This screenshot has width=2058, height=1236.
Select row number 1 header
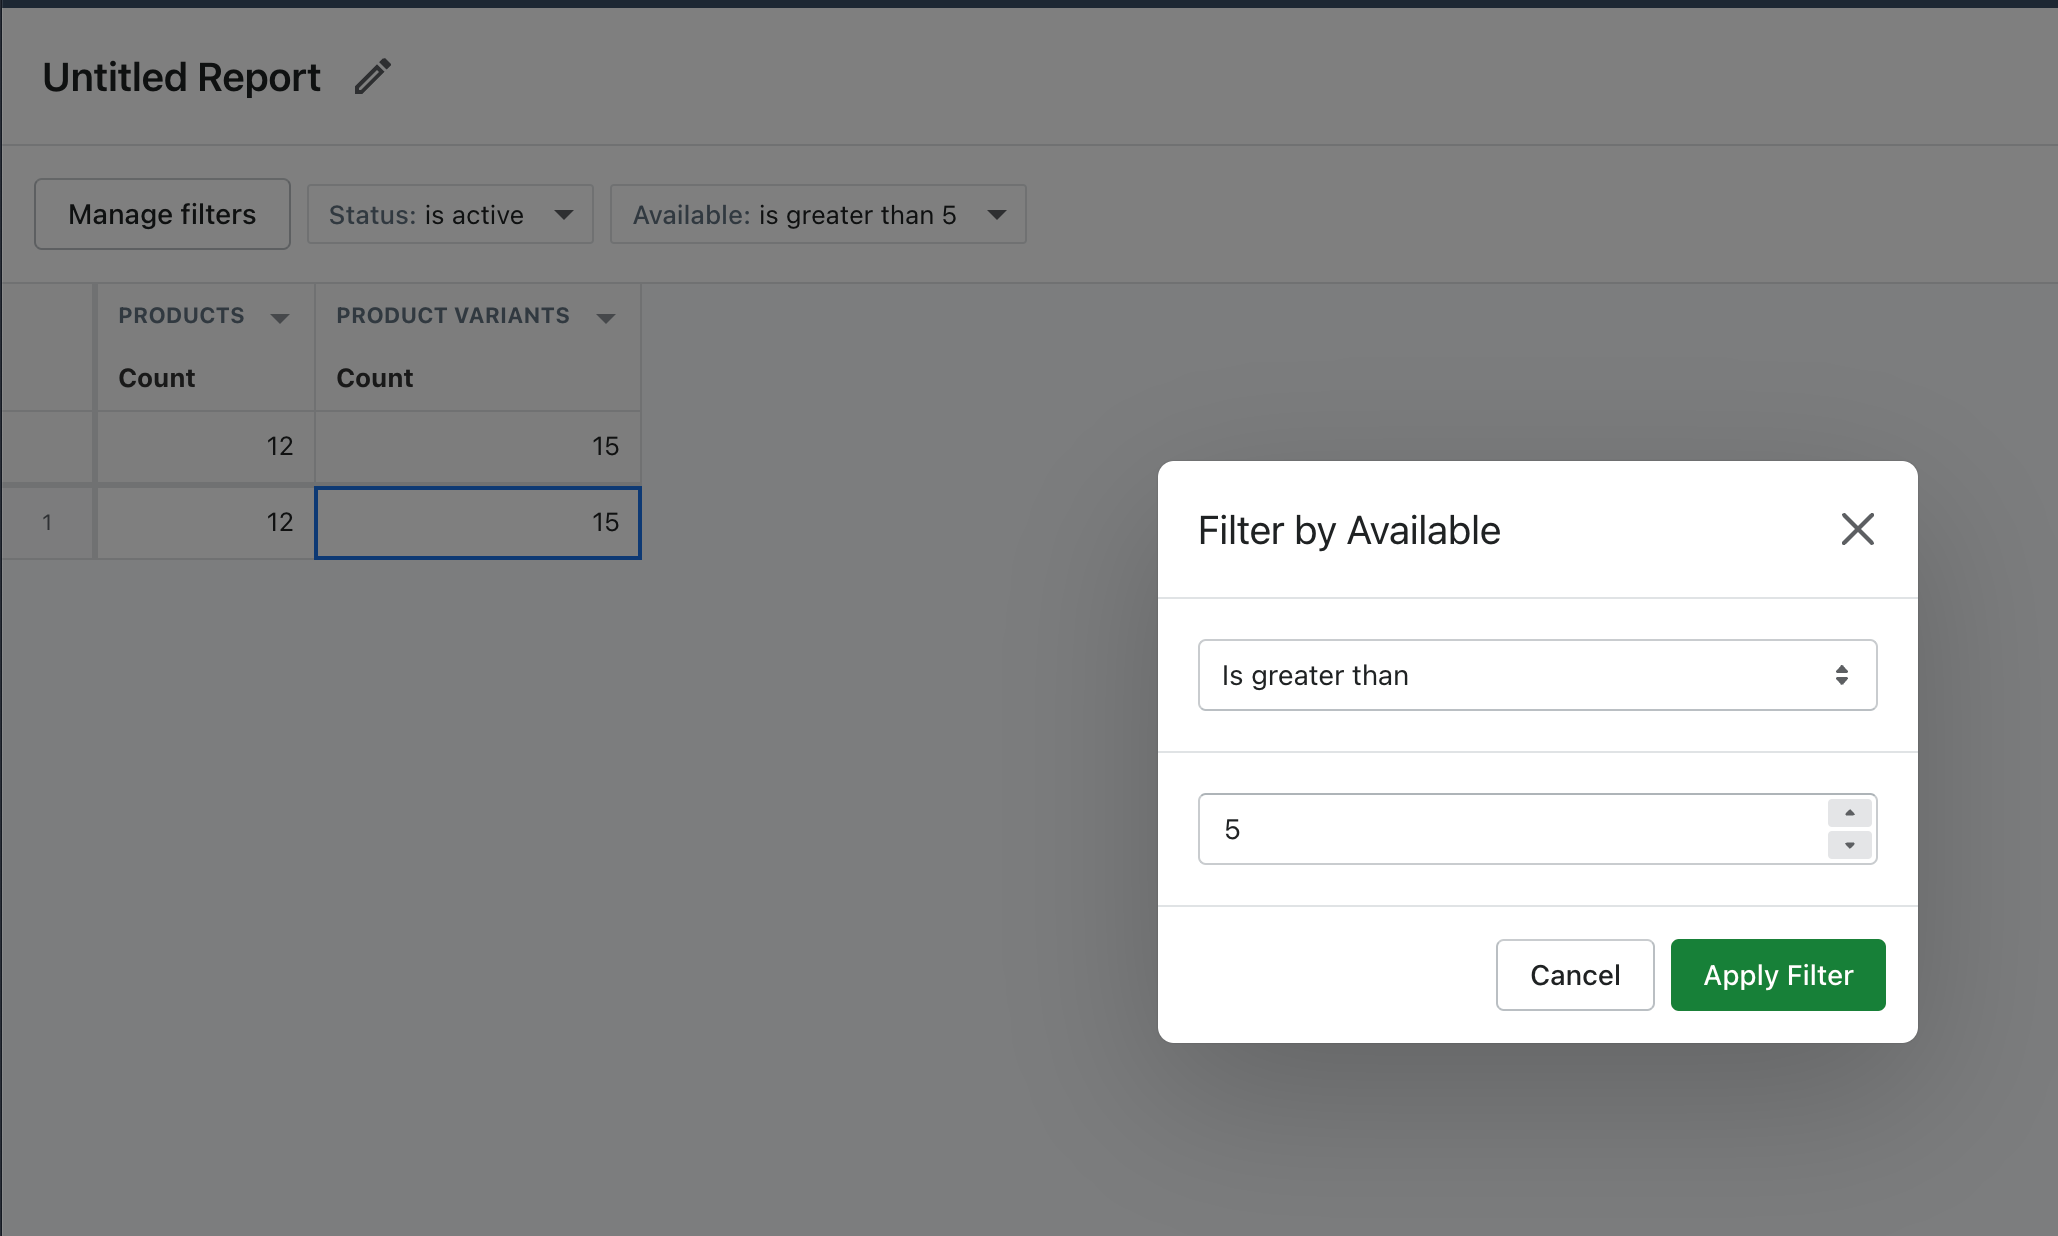pyautogui.click(x=47, y=522)
